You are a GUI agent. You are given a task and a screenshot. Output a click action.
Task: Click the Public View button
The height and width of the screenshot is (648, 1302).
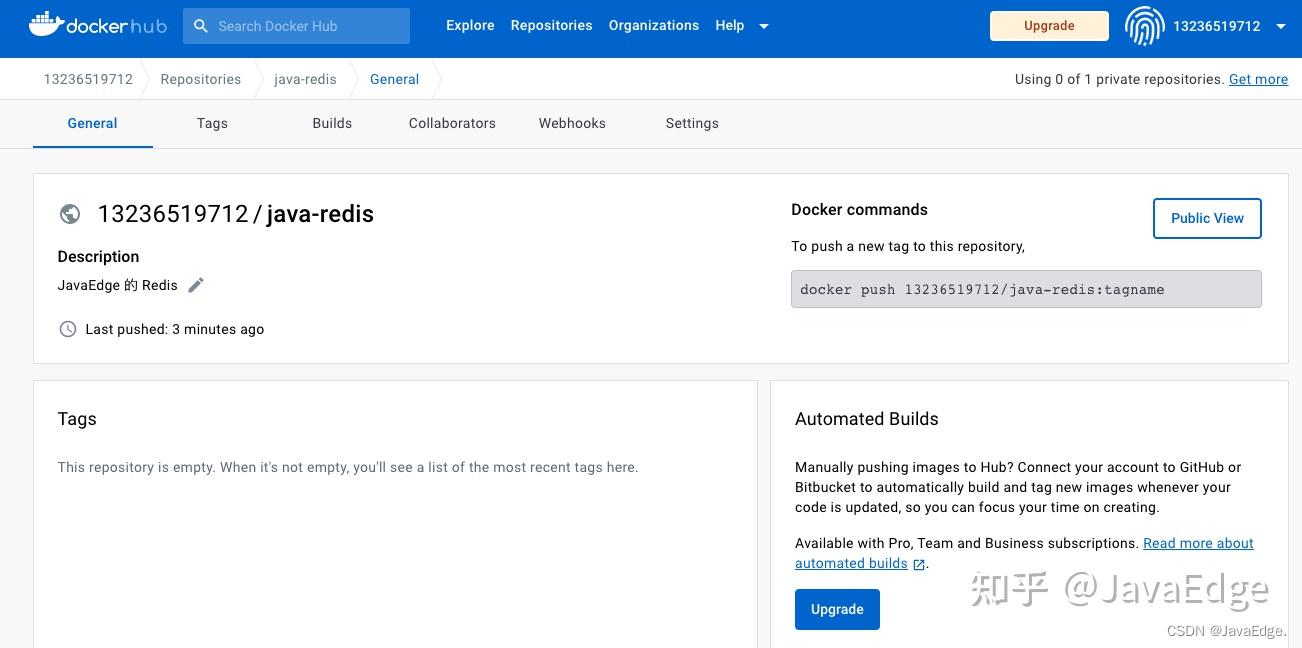tap(1207, 218)
